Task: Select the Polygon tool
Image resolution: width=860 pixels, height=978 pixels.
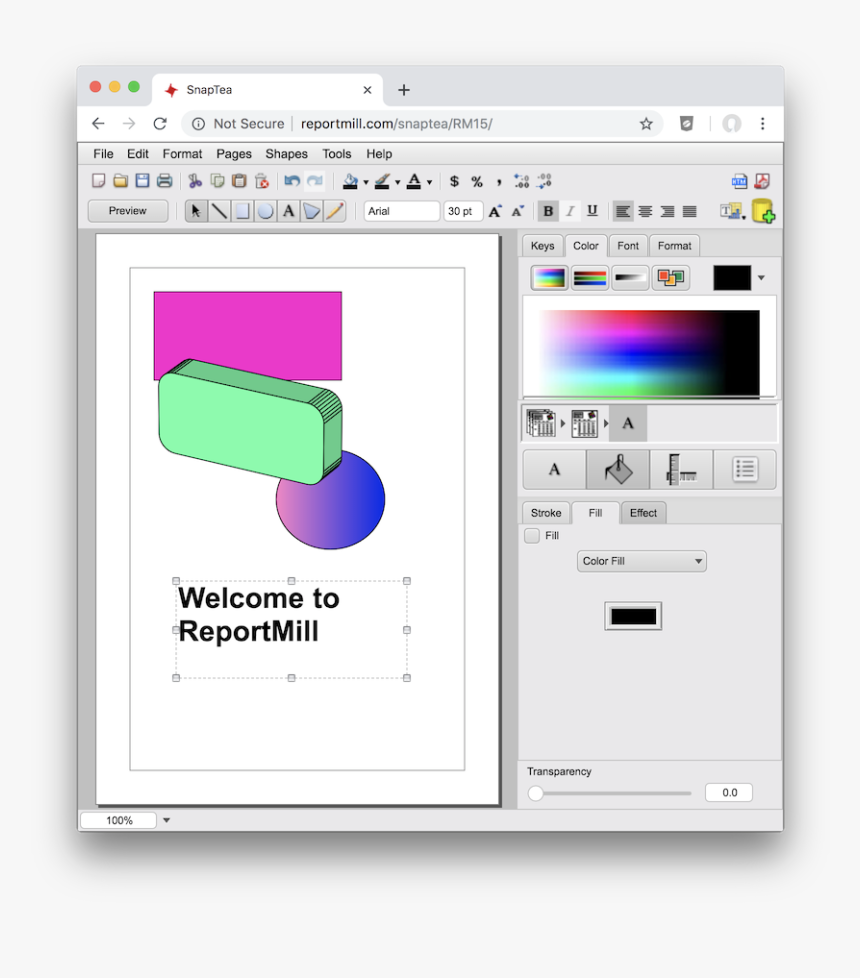Action: (x=311, y=211)
